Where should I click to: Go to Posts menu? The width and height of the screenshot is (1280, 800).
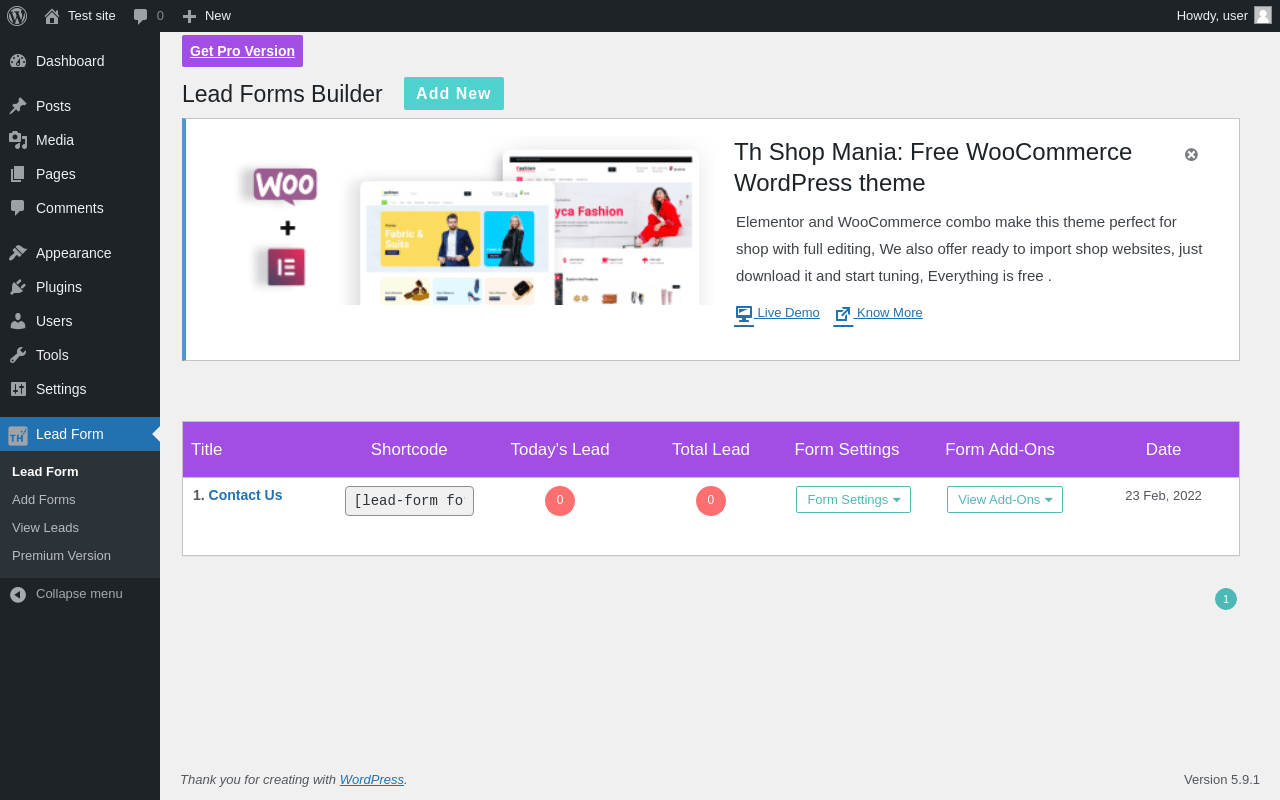[x=80, y=106]
